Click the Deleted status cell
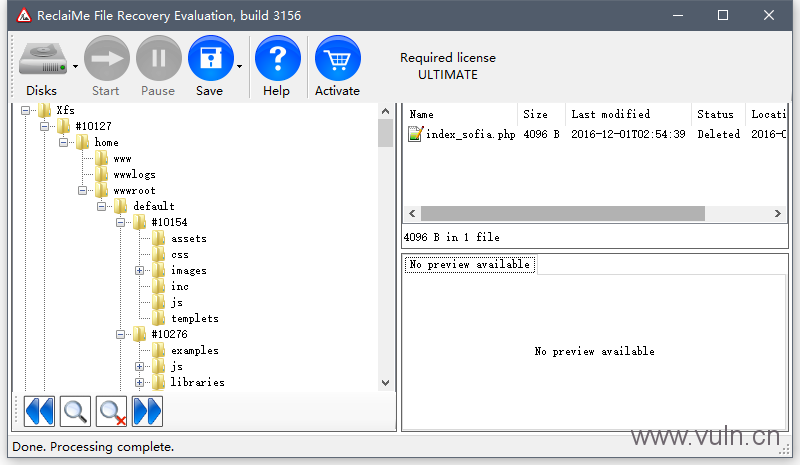800x465 pixels. (718, 134)
